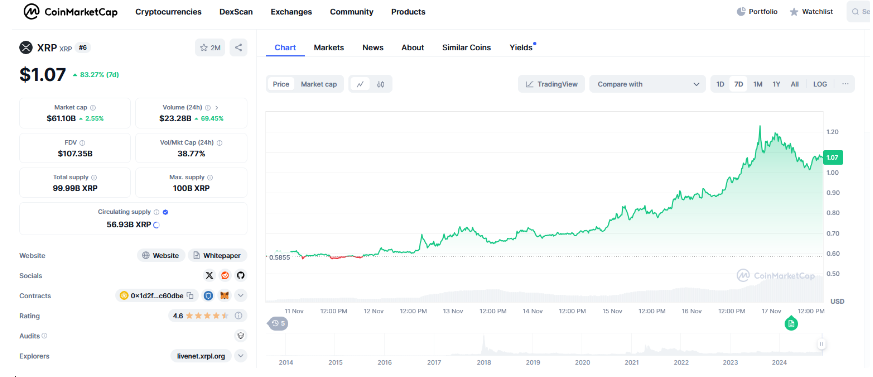Switch to the News tab

pyautogui.click(x=372, y=47)
